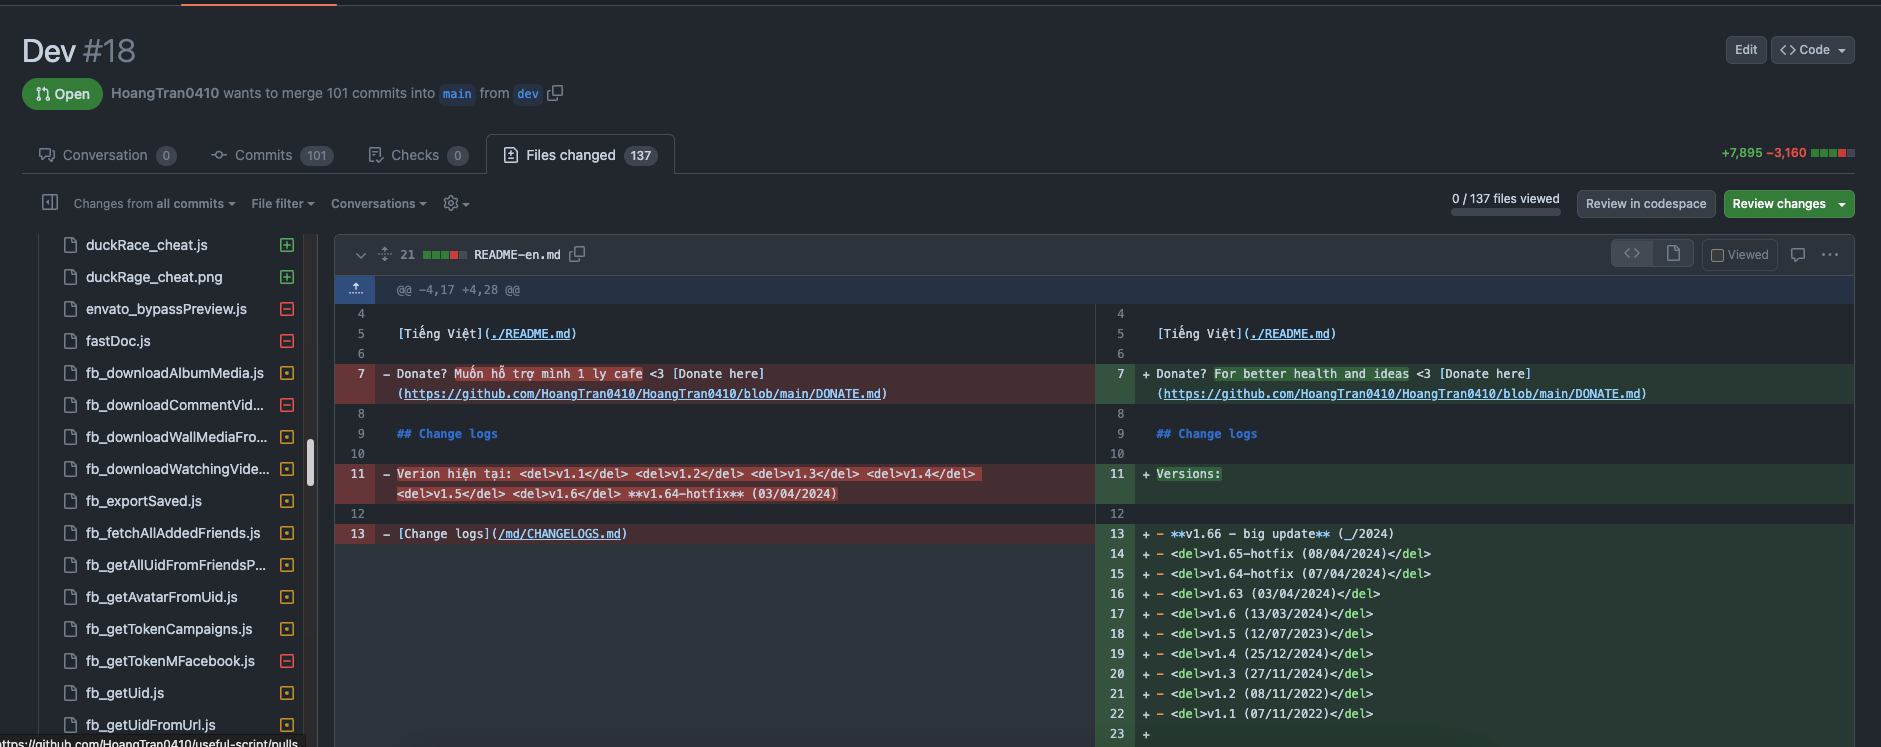Screen dimensions: 1881x747
Task: Click the file tree scrollbar thumb
Action: pos(310,462)
